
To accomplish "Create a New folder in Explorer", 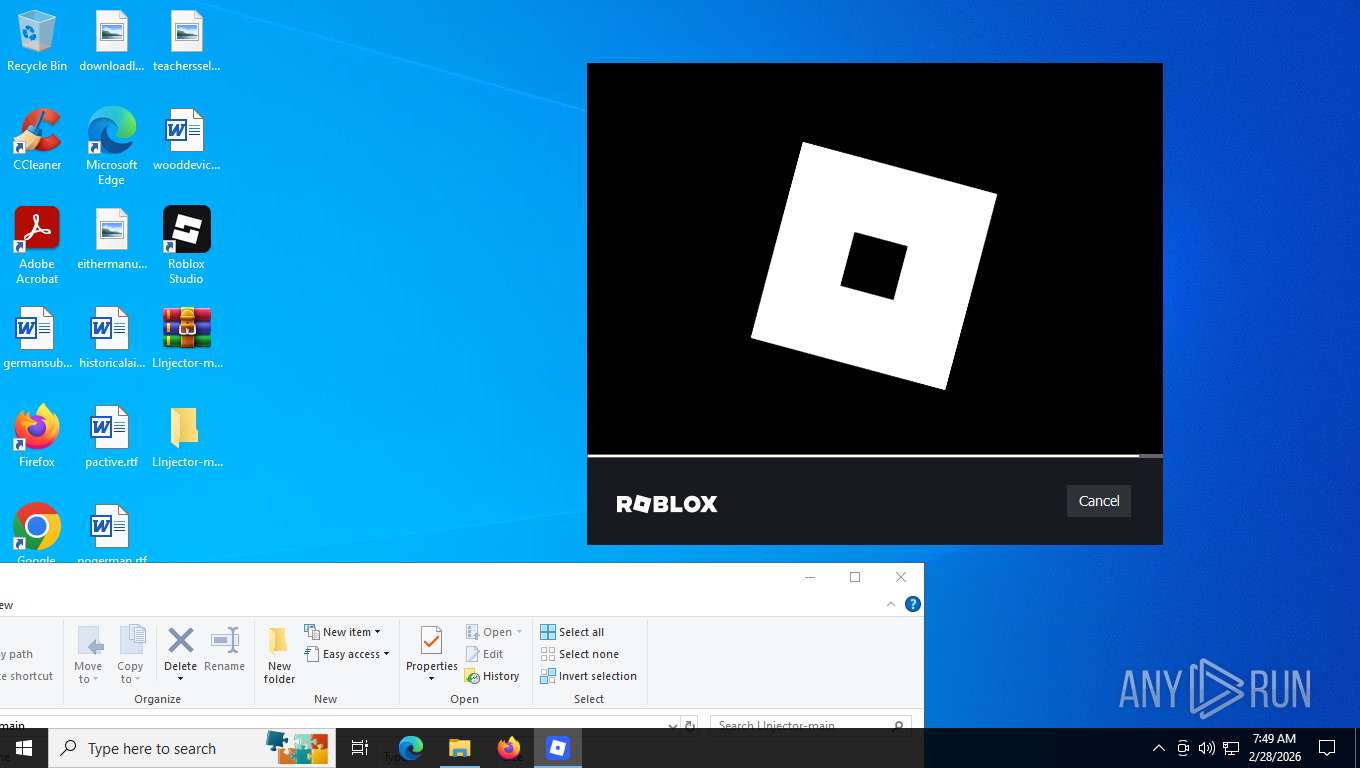I will 279,655.
